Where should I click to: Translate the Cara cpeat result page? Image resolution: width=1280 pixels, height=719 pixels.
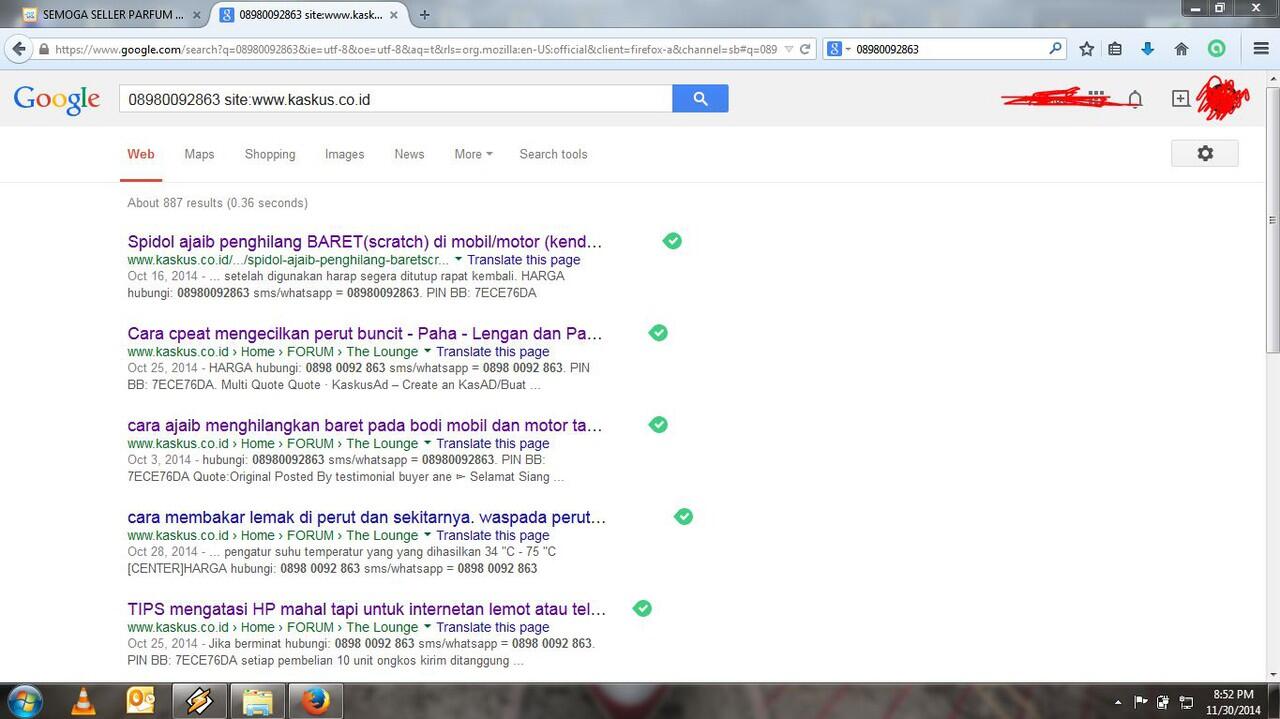[492, 352]
